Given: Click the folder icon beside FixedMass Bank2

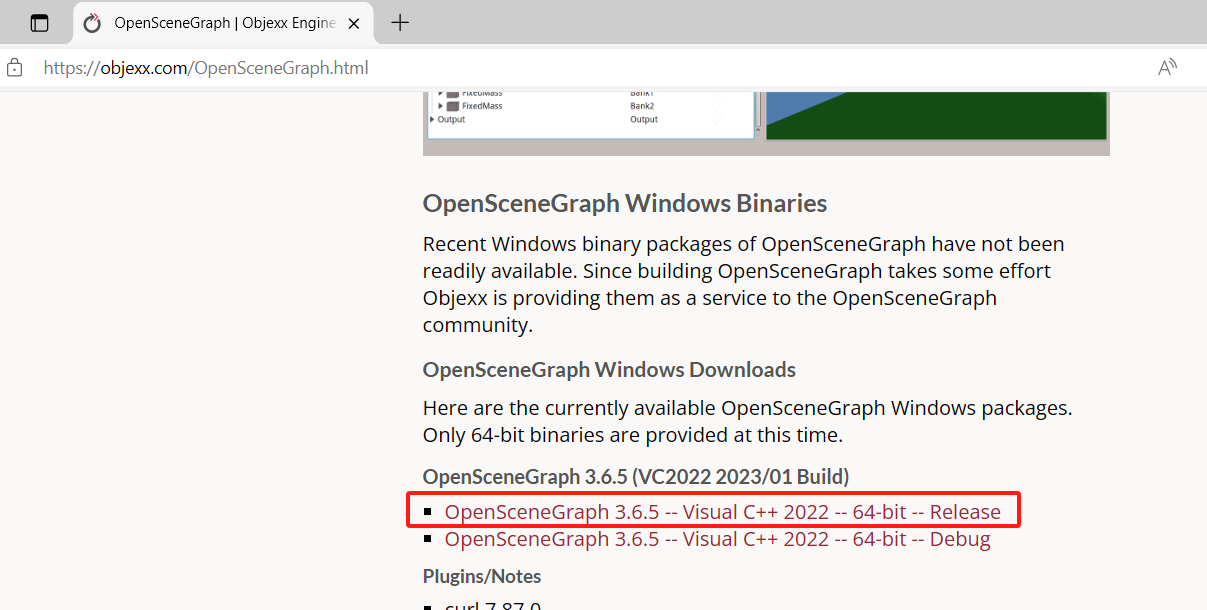Looking at the screenshot, I should (x=452, y=106).
